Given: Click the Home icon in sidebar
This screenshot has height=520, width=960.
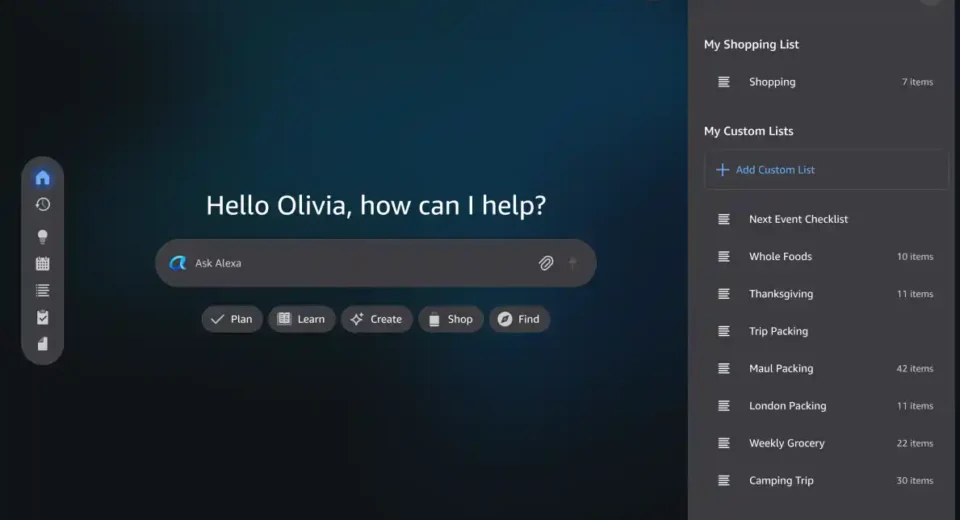Looking at the screenshot, I should (42, 178).
